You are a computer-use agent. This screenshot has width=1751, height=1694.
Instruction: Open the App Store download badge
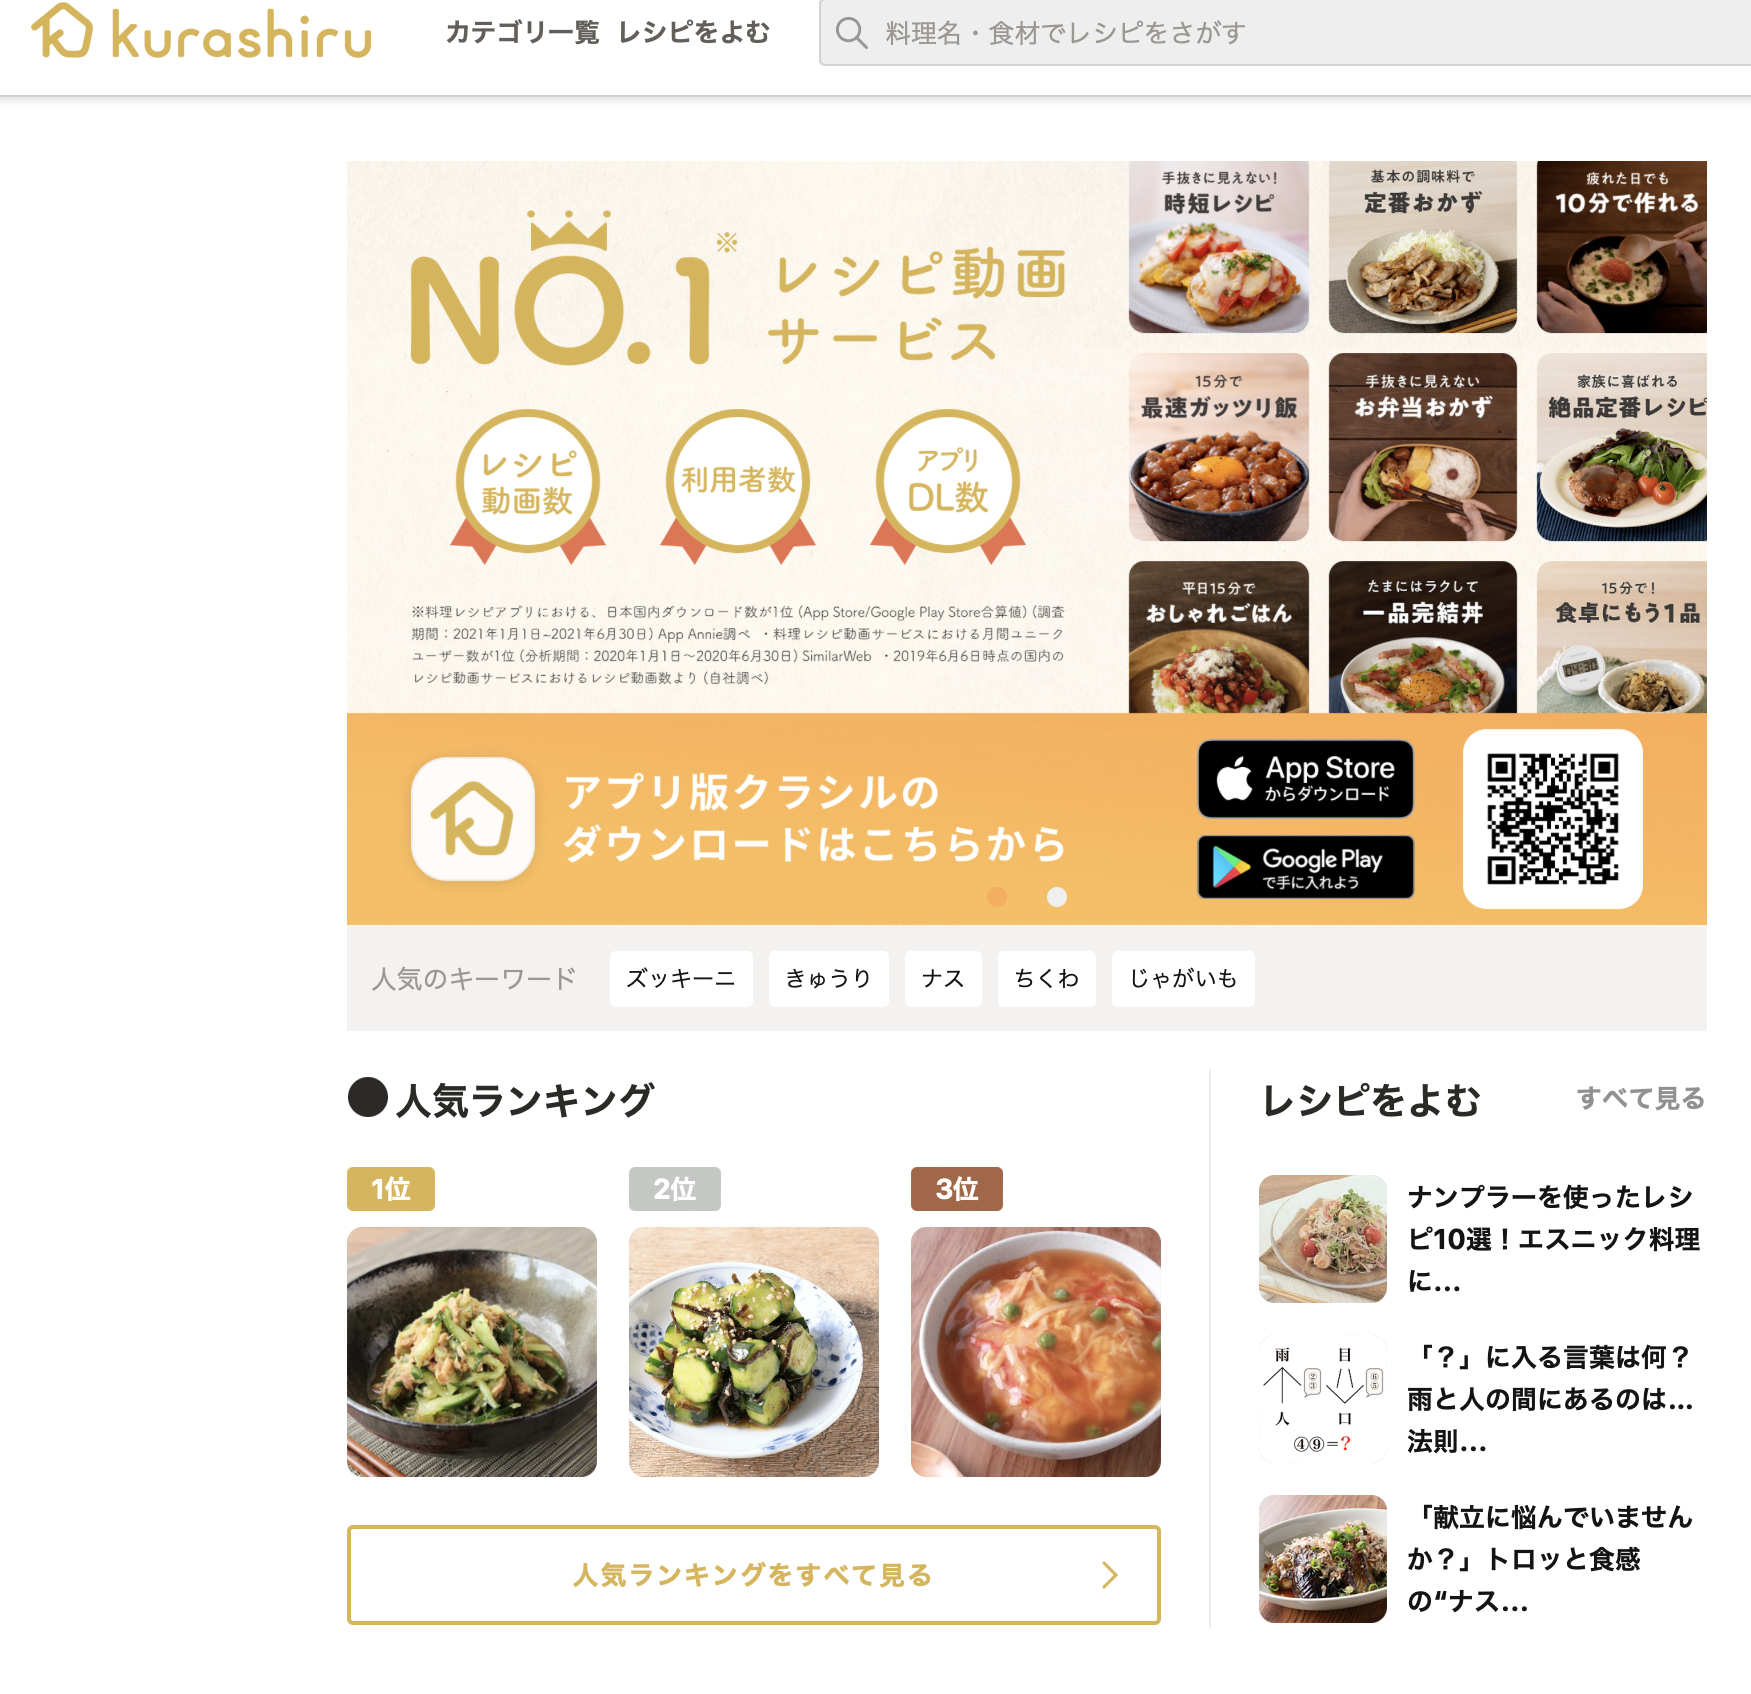(1305, 779)
